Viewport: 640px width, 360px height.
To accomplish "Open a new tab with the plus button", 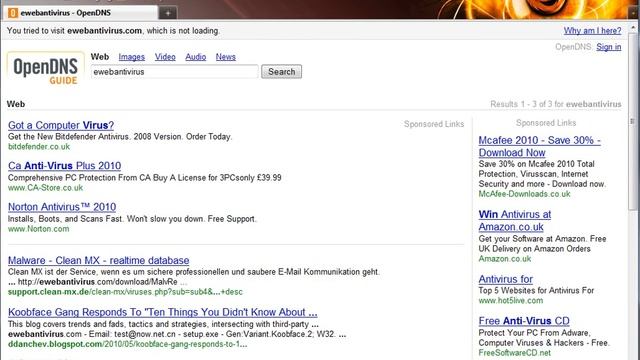I will (168, 13).
